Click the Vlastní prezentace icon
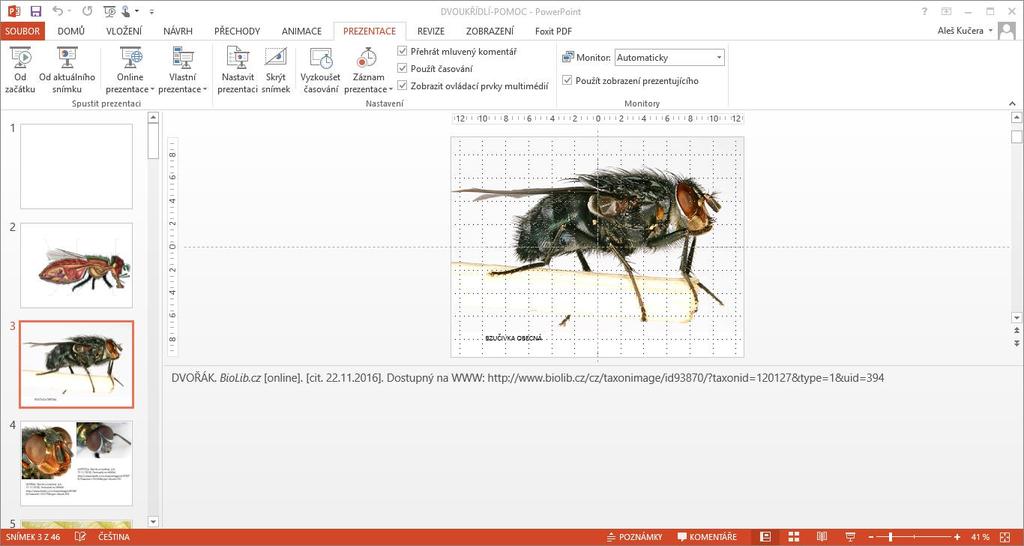Viewport: 1024px width, 546px height. (x=183, y=57)
